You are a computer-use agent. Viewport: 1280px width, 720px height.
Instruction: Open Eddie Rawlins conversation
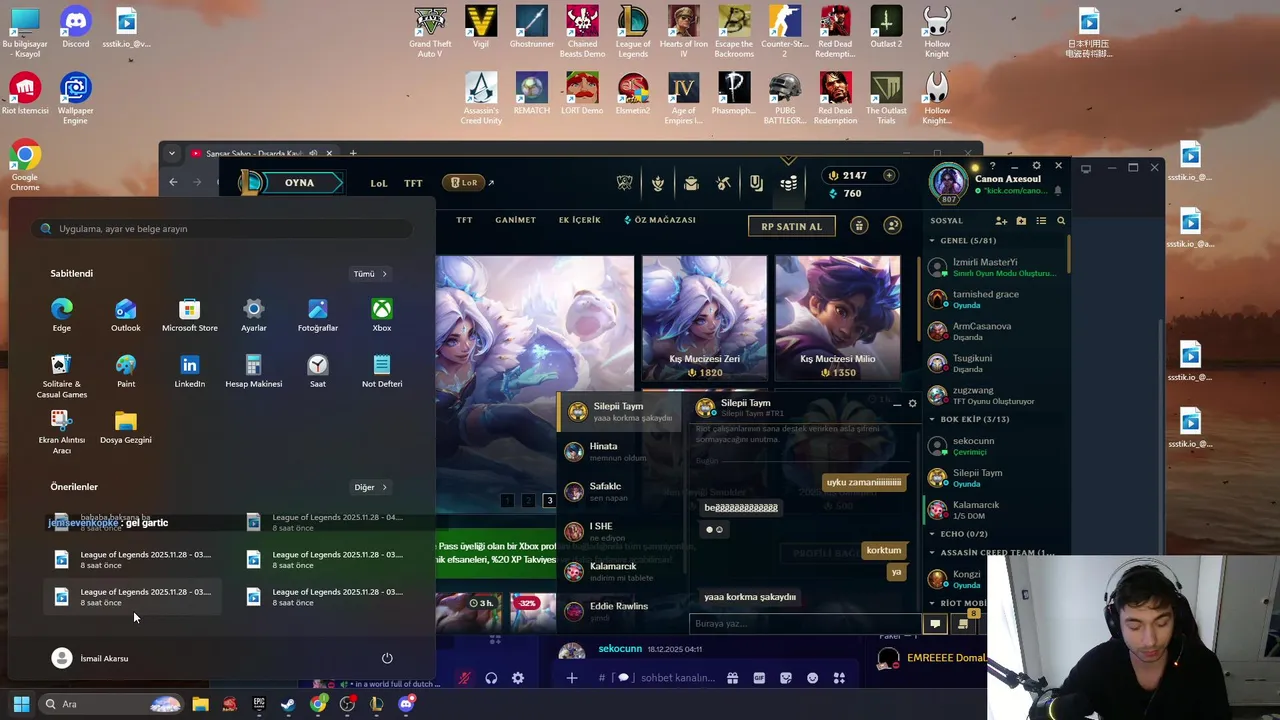620,611
